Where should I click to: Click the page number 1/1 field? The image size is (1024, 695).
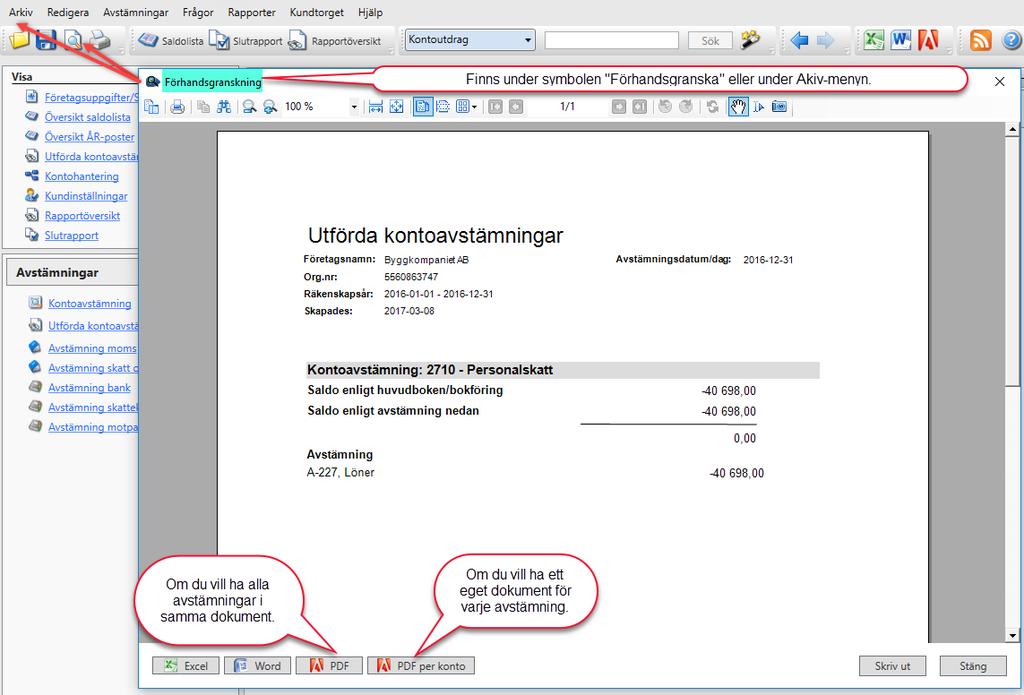click(x=568, y=106)
